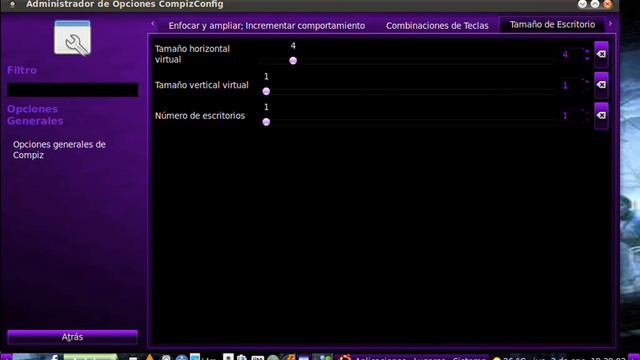This screenshot has height=360, width=640.
Task: Click the Tamaño horizontal virtual label
Action: (192, 54)
